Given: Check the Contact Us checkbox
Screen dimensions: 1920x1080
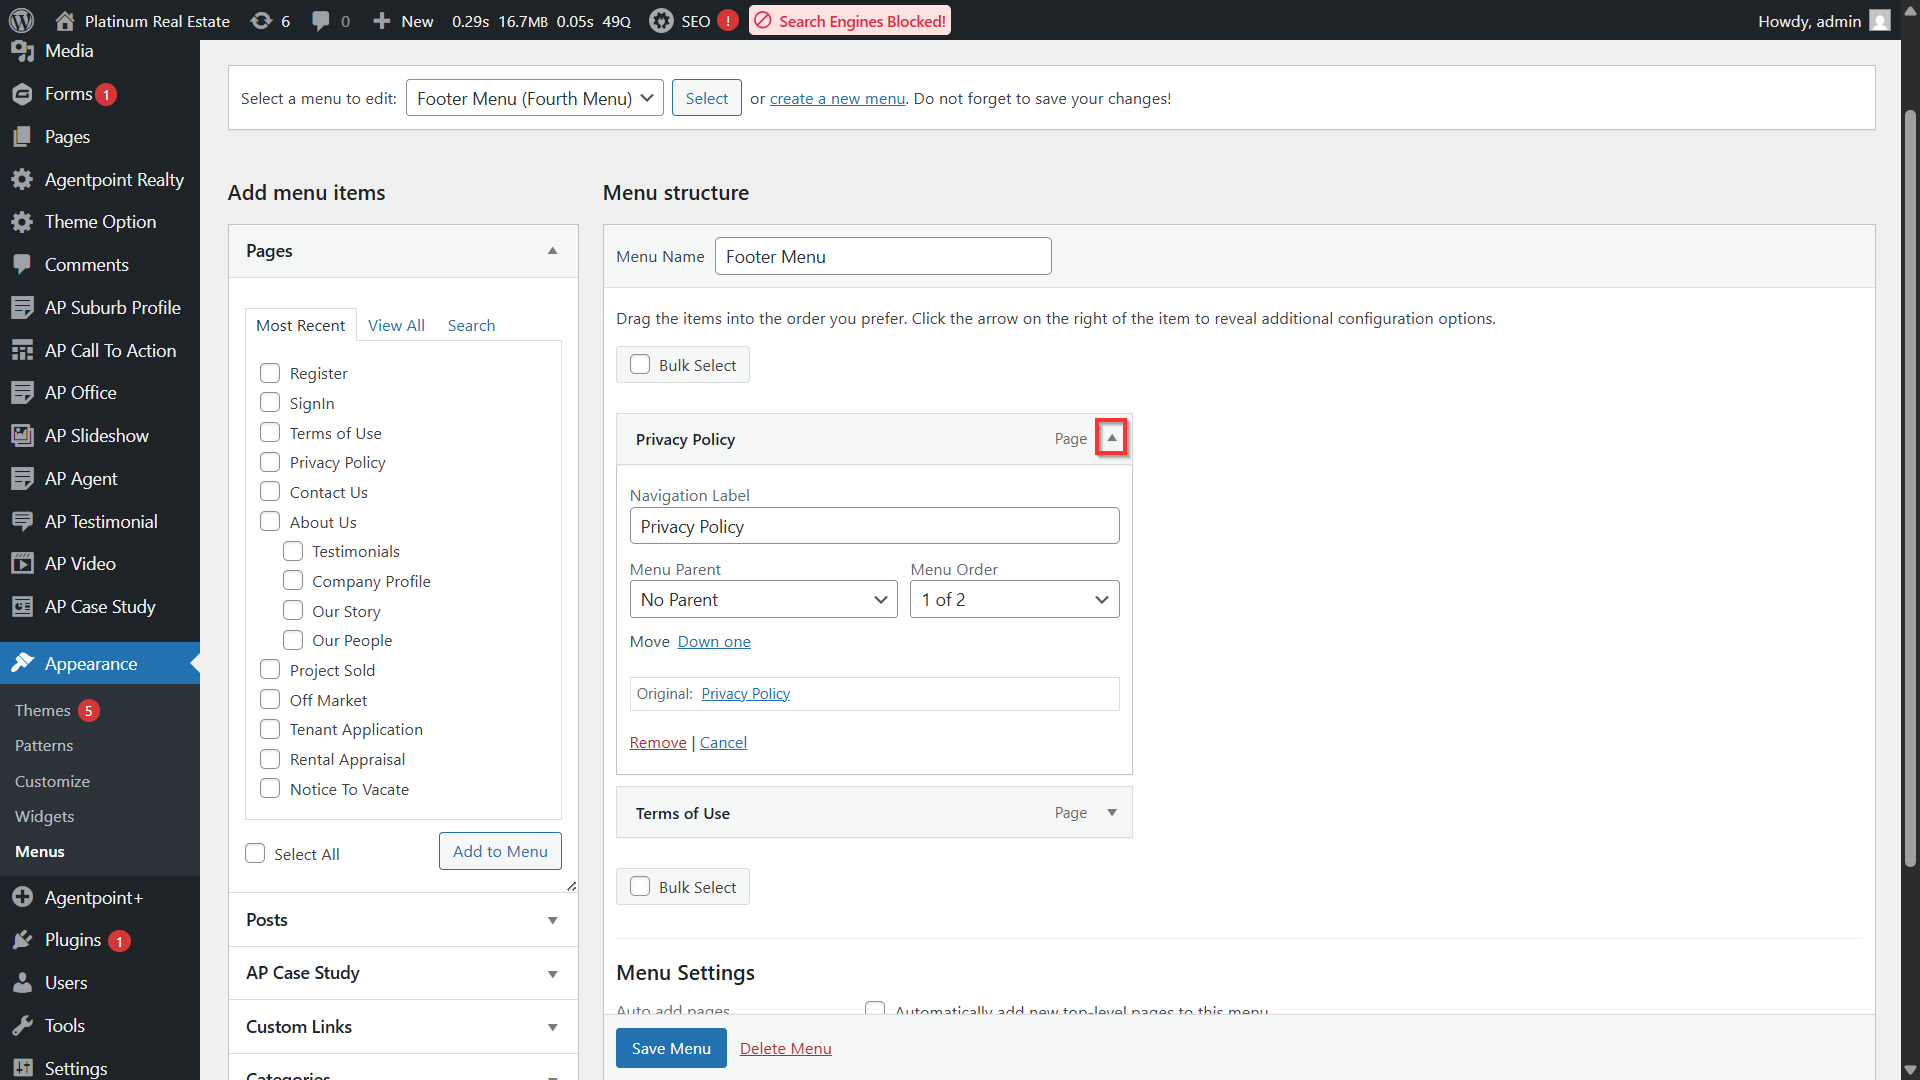Looking at the screenshot, I should (270, 491).
